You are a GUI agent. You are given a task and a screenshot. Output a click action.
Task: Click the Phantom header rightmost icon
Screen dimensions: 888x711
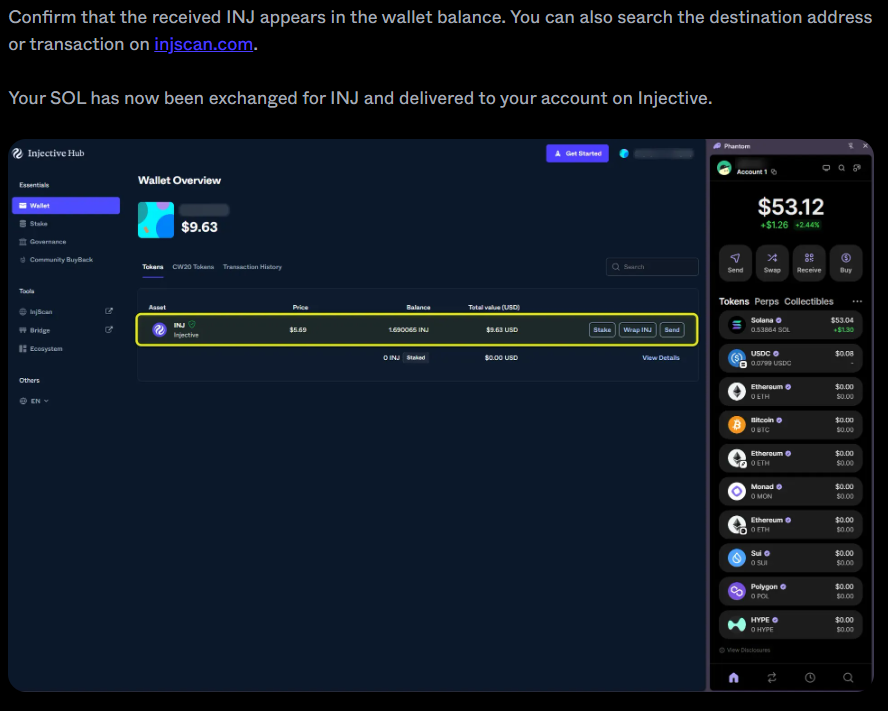(857, 168)
